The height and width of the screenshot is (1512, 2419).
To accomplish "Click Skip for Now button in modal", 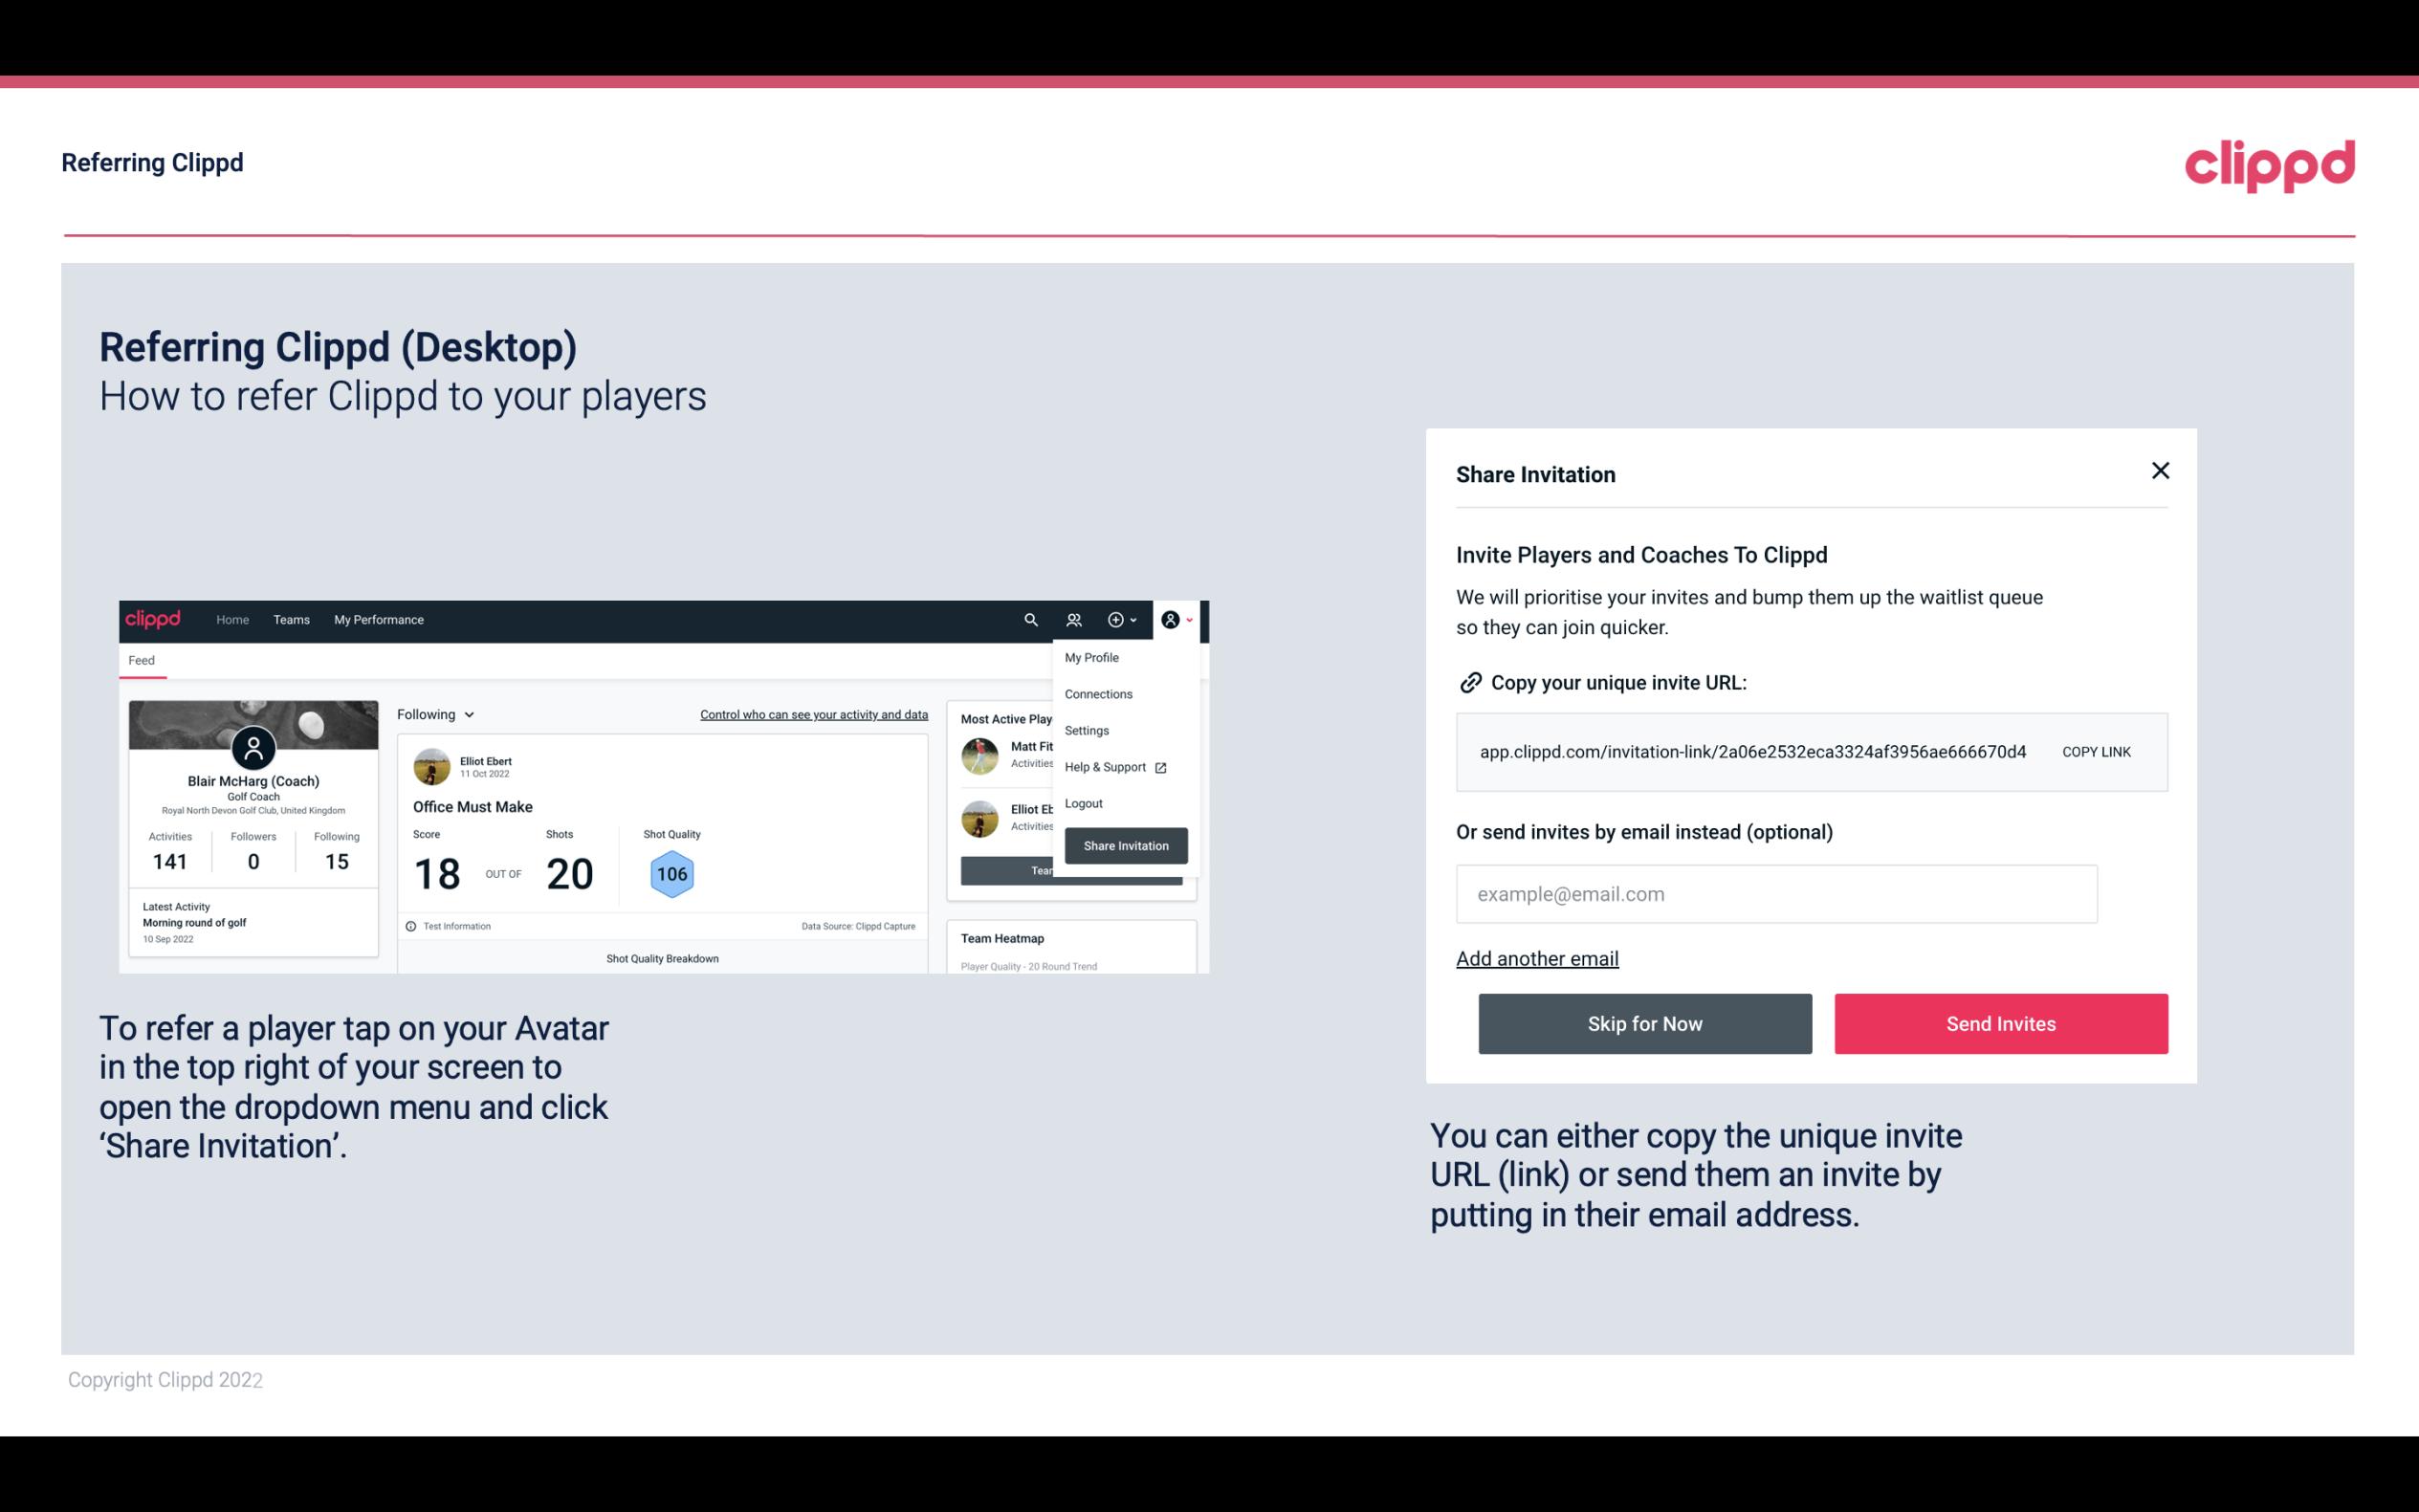I will click(x=1644, y=1024).
